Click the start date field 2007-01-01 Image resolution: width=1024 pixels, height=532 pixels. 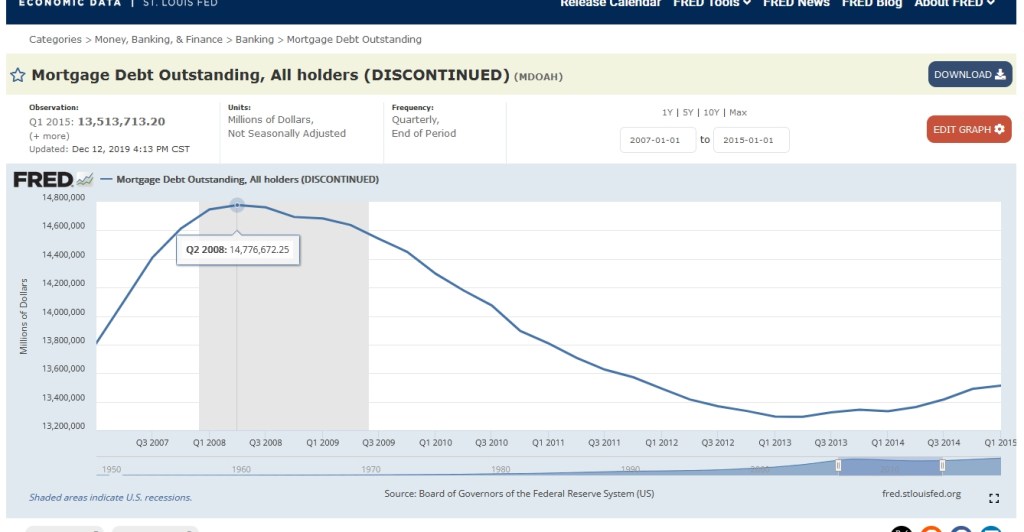click(x=657, y=140)
